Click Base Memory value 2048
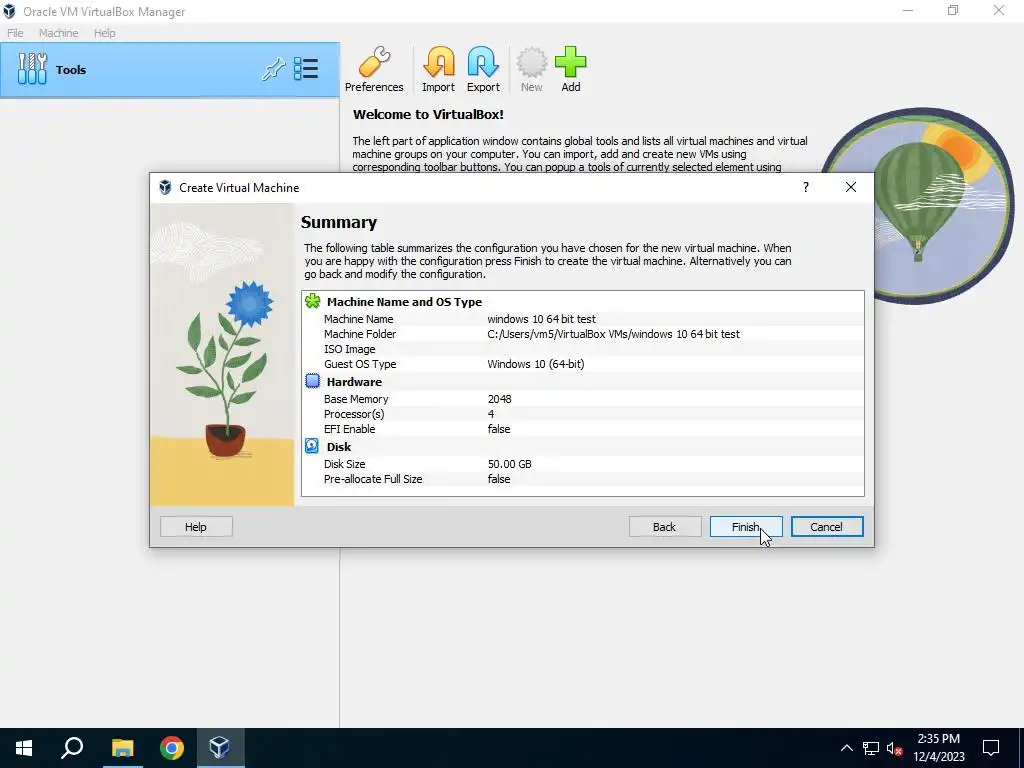 (500, 398)
